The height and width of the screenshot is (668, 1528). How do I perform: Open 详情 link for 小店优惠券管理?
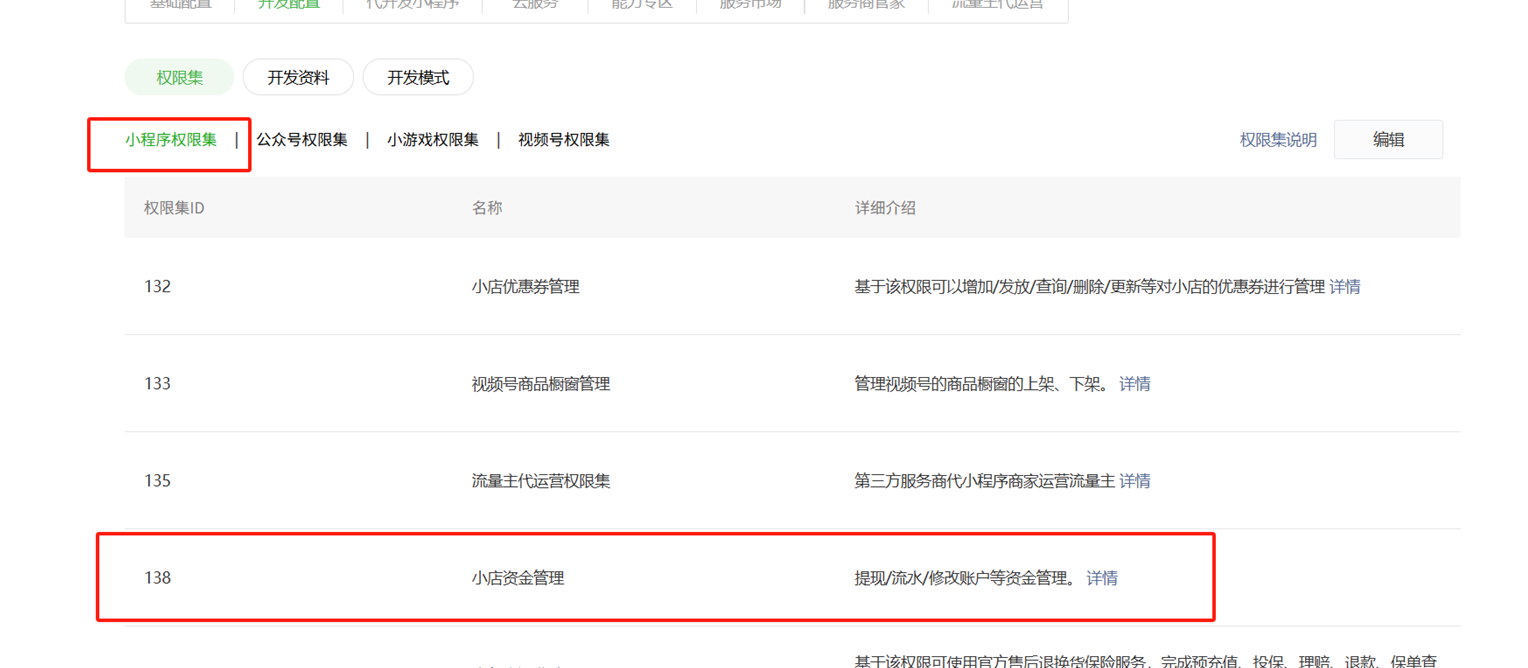(1345, 287)
